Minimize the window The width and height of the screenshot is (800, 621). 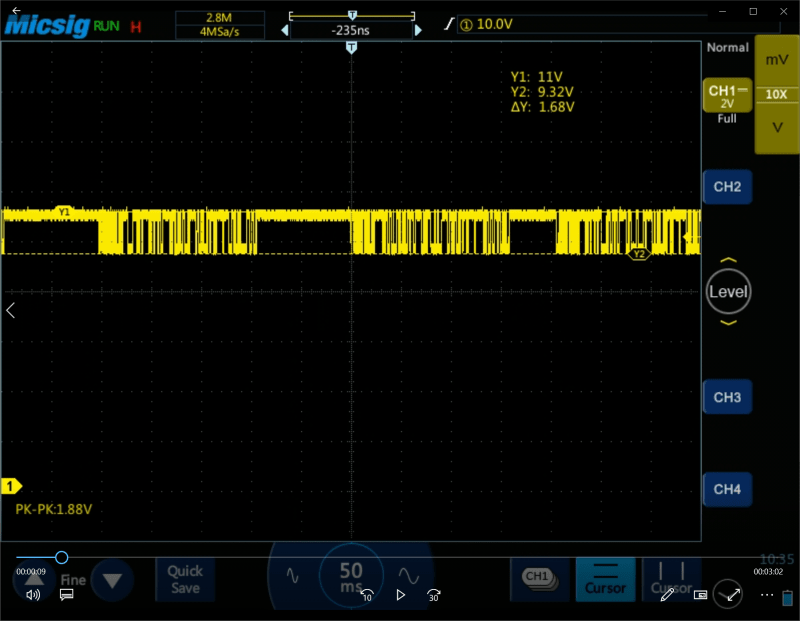[722, 11]
